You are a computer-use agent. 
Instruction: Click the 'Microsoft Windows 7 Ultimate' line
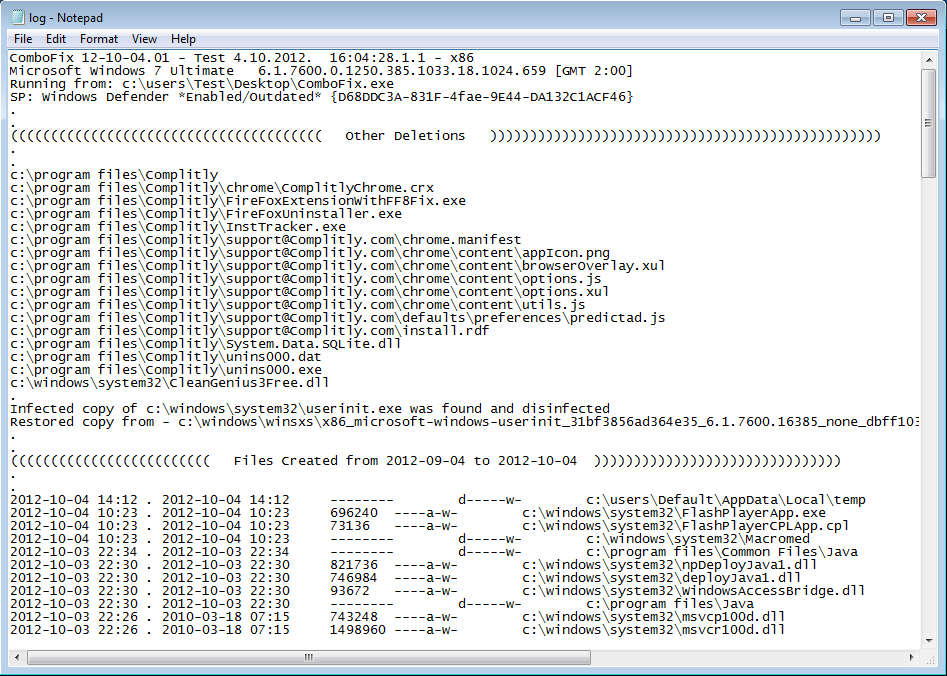pos(321,71)
